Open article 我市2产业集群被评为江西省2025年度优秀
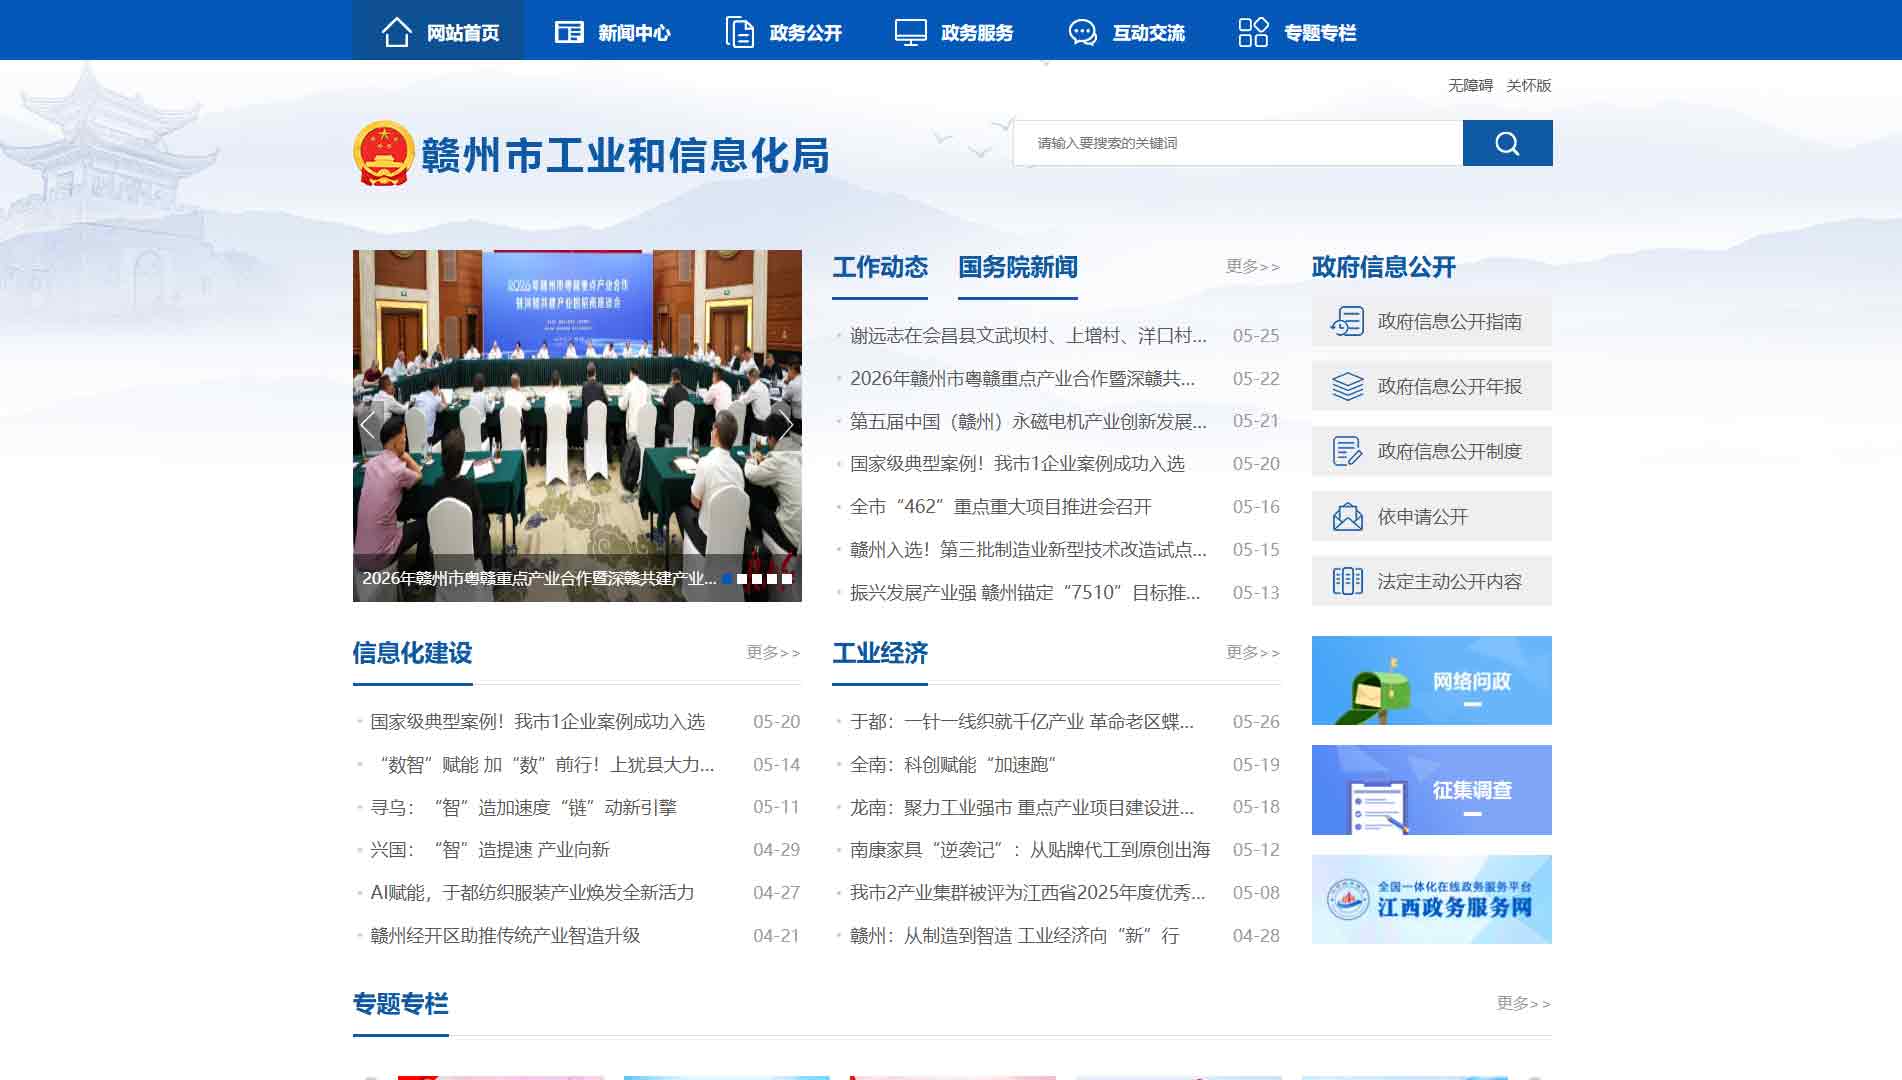Viewport: 1902px width, 1080px height. click(x=1028, y=893)
